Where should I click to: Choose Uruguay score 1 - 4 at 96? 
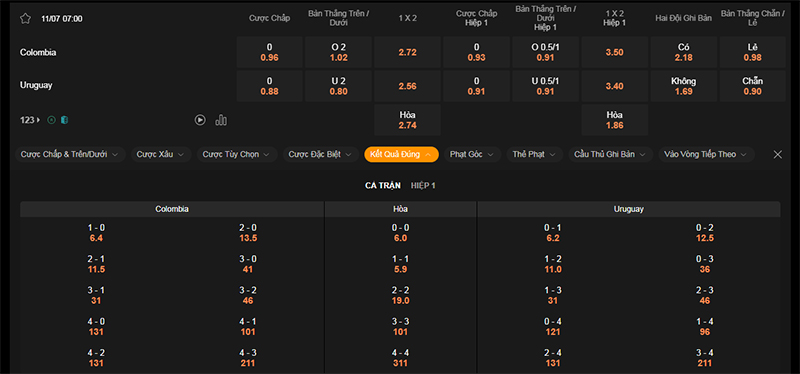705,327
